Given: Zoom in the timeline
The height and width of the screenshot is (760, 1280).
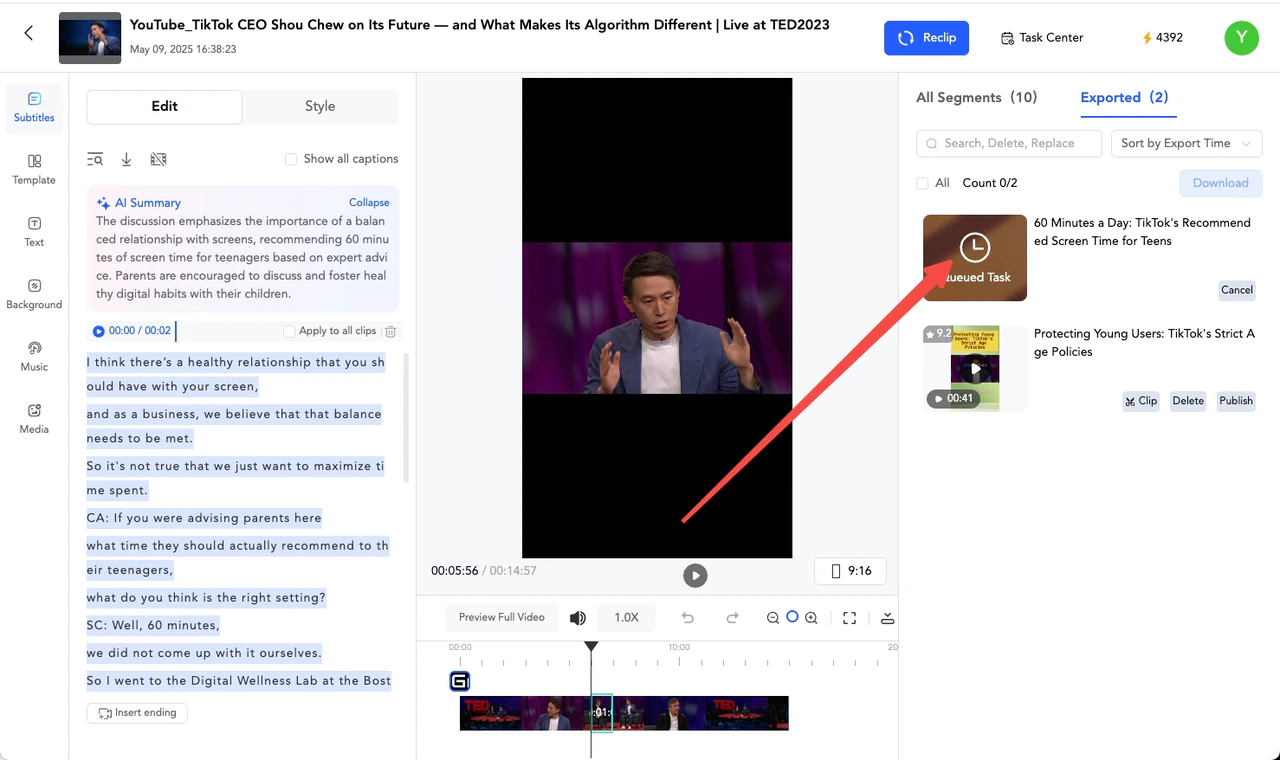Looking at the screenshot, I should click(811, 618).
